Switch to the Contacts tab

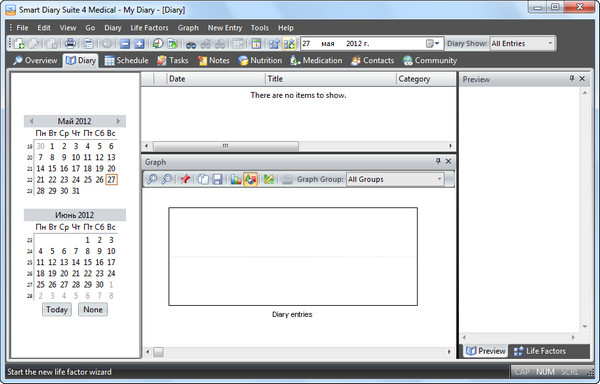(x=372, y=60)
